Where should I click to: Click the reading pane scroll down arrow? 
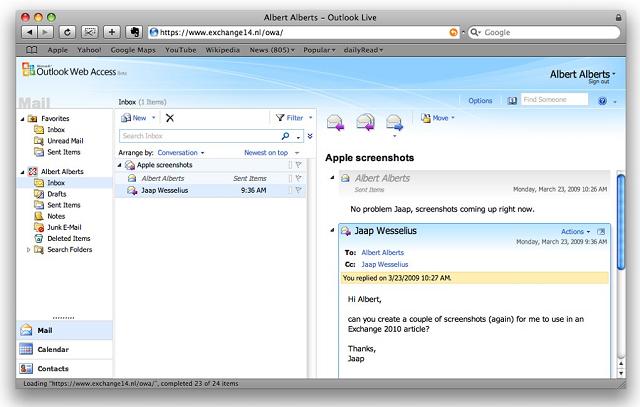[x=621, y=373]
